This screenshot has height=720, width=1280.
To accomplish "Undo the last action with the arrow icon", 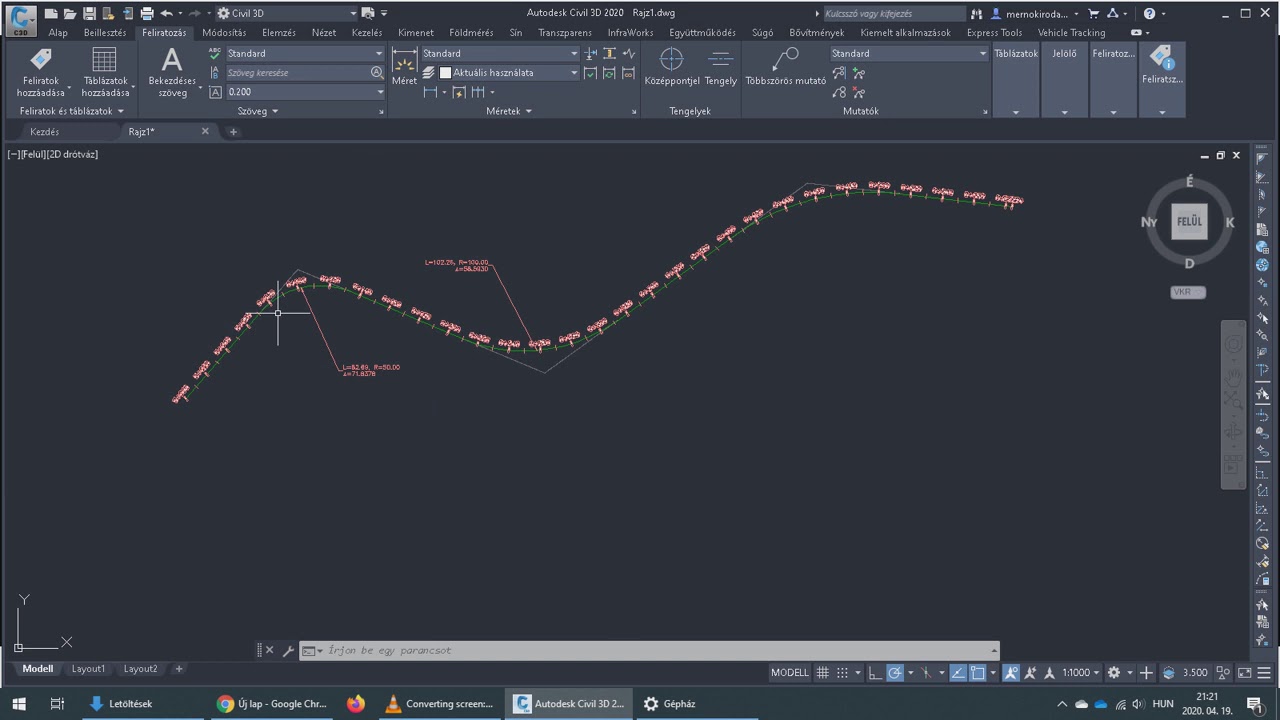I will [166, 14].
